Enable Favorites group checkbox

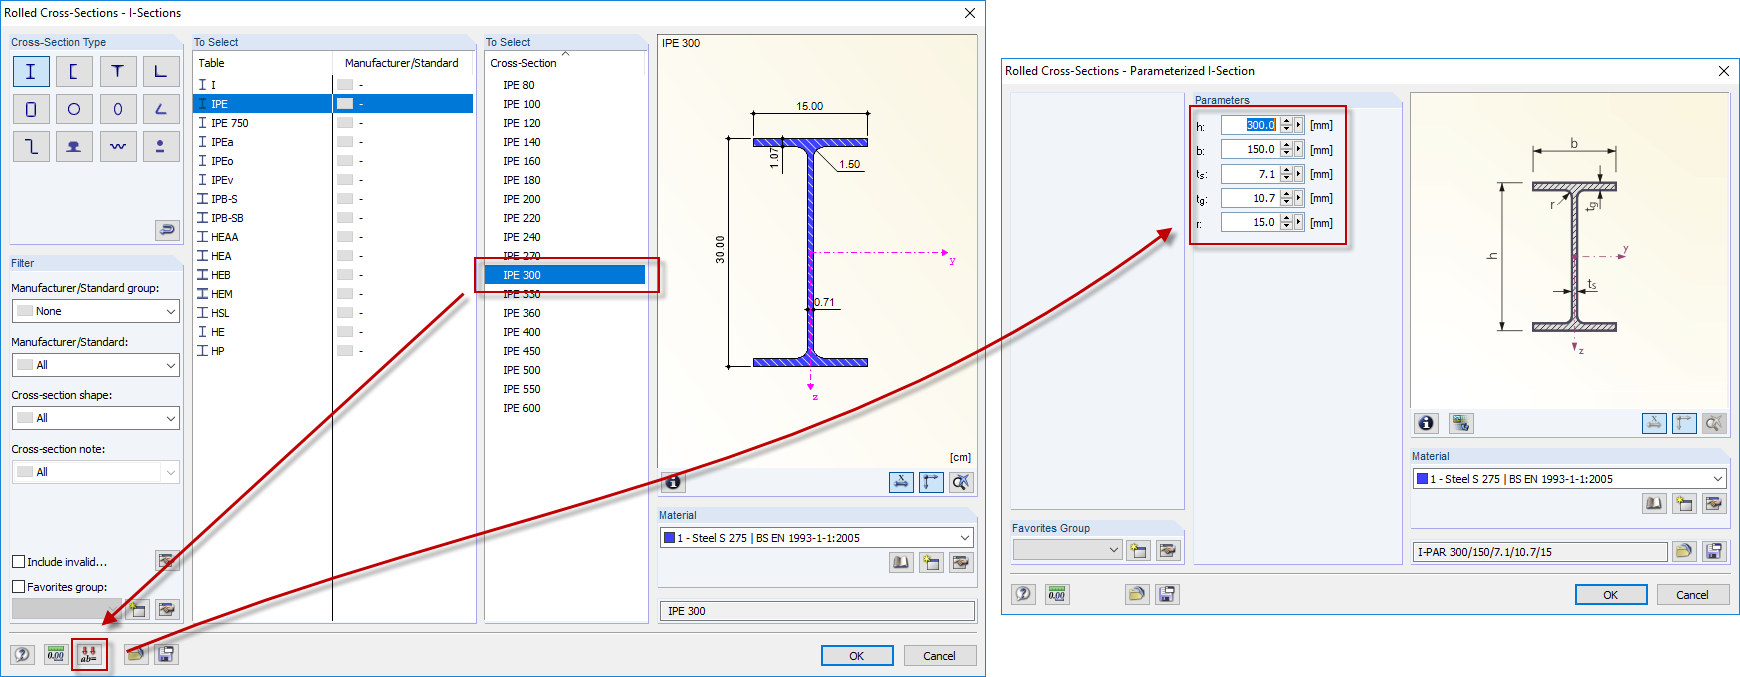click(18, 587)
